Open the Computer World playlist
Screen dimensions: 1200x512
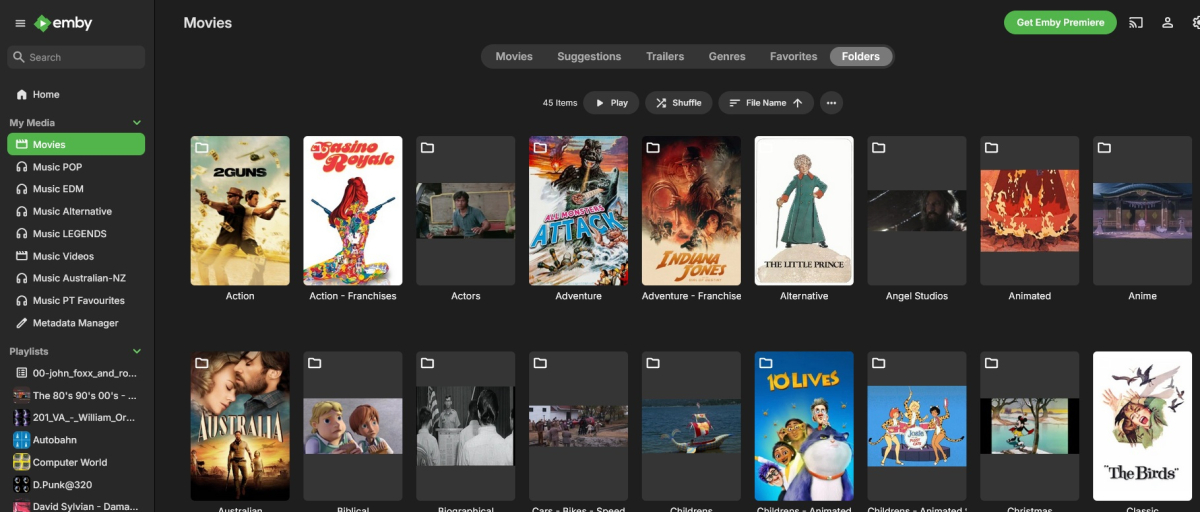tap(76, 462)
